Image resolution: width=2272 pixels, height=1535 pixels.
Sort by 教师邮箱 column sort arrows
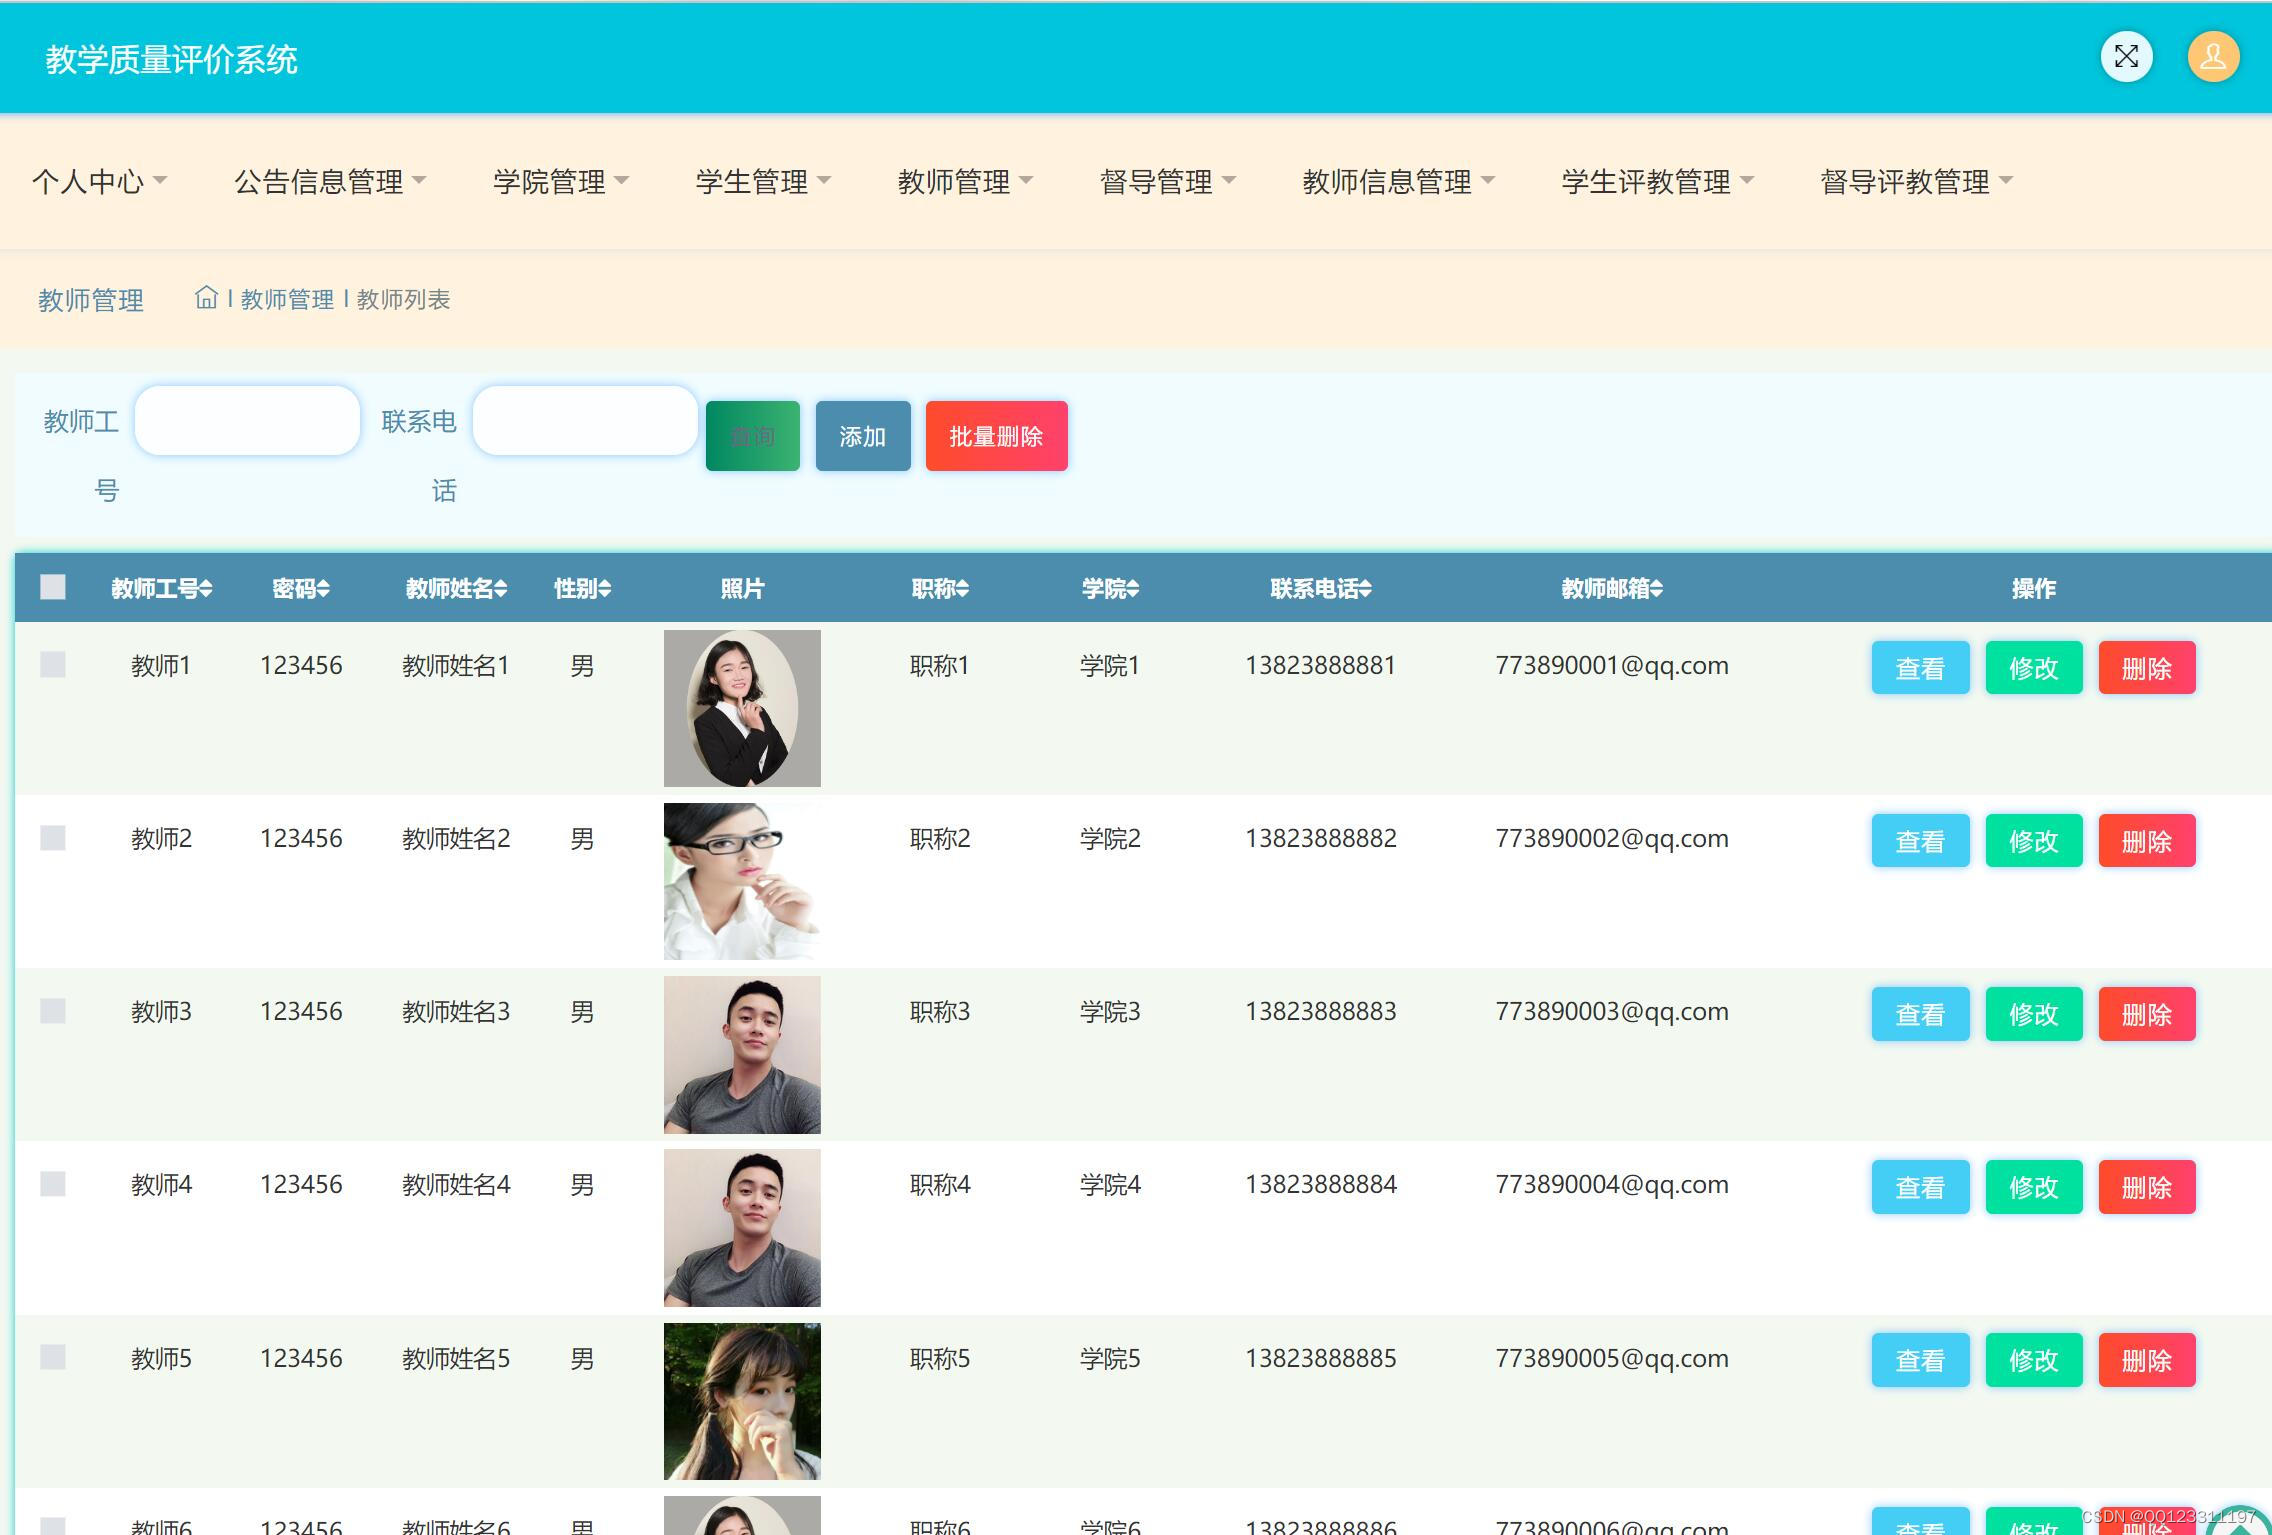[x=1657, y=589]
